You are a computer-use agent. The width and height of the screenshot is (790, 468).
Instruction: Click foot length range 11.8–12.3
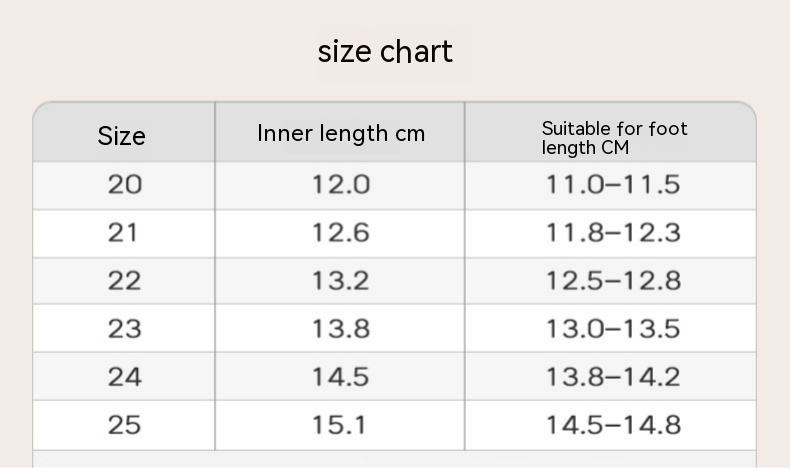pos(612,233)
